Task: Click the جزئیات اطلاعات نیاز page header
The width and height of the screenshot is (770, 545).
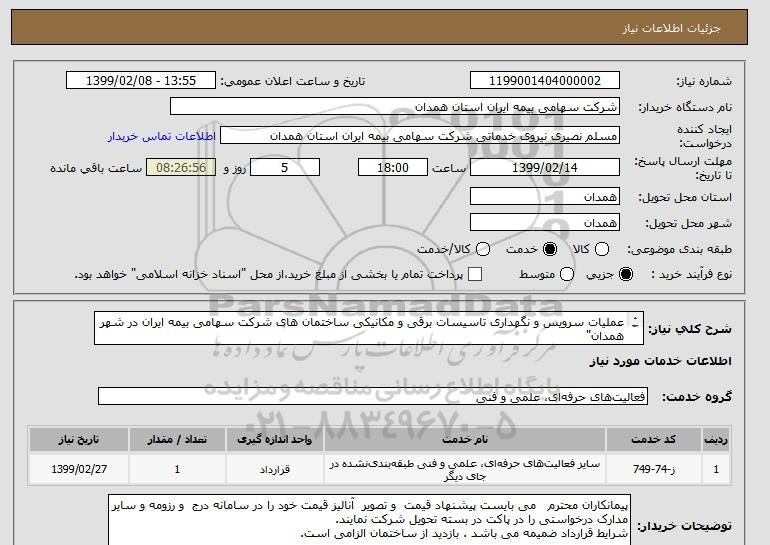Action: pos(671,28)
